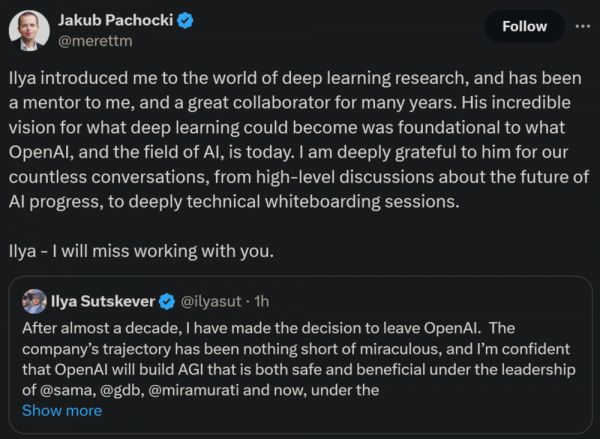Click Ilya Sutskever's small avatar in quote
This screenshot has width=600, height=439.
point(35,298)
